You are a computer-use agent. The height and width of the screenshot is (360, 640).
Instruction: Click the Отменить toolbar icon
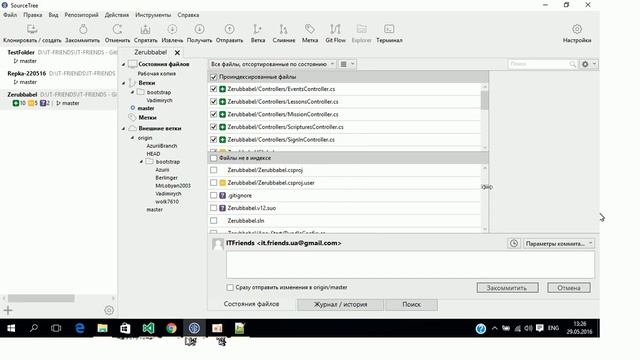click(x=117, y=29)
